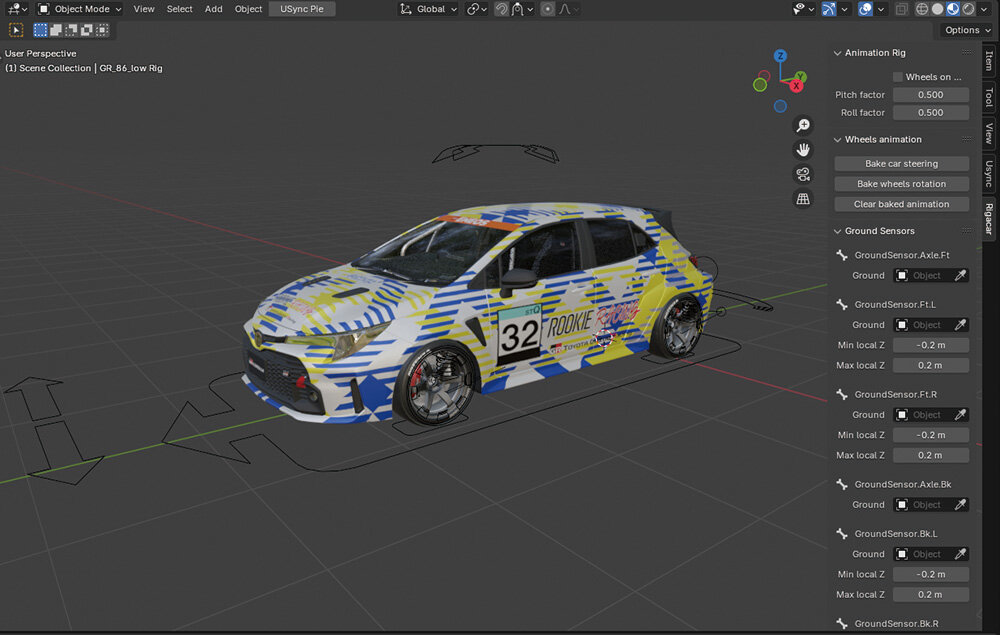Image resolution: width=1000 pixels, height=635 pixels.
Task: Switch perspective/orthographic with grid icon
Action: 803,199
